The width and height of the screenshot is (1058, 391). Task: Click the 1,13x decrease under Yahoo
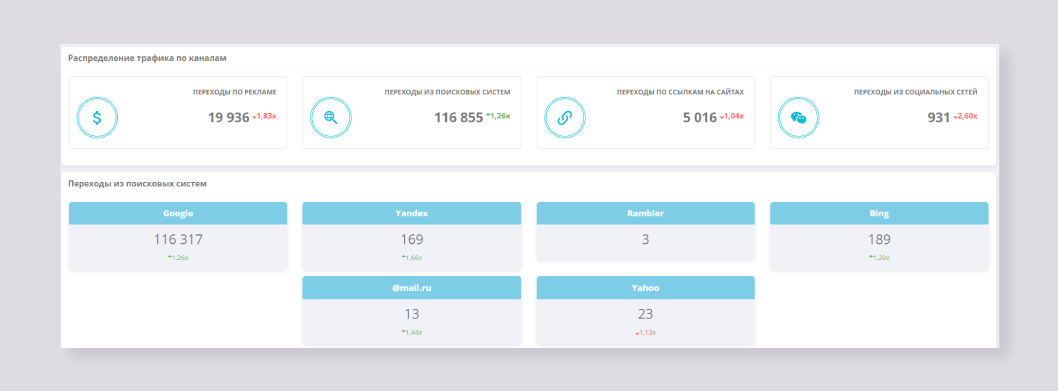[x=646, y=332]
